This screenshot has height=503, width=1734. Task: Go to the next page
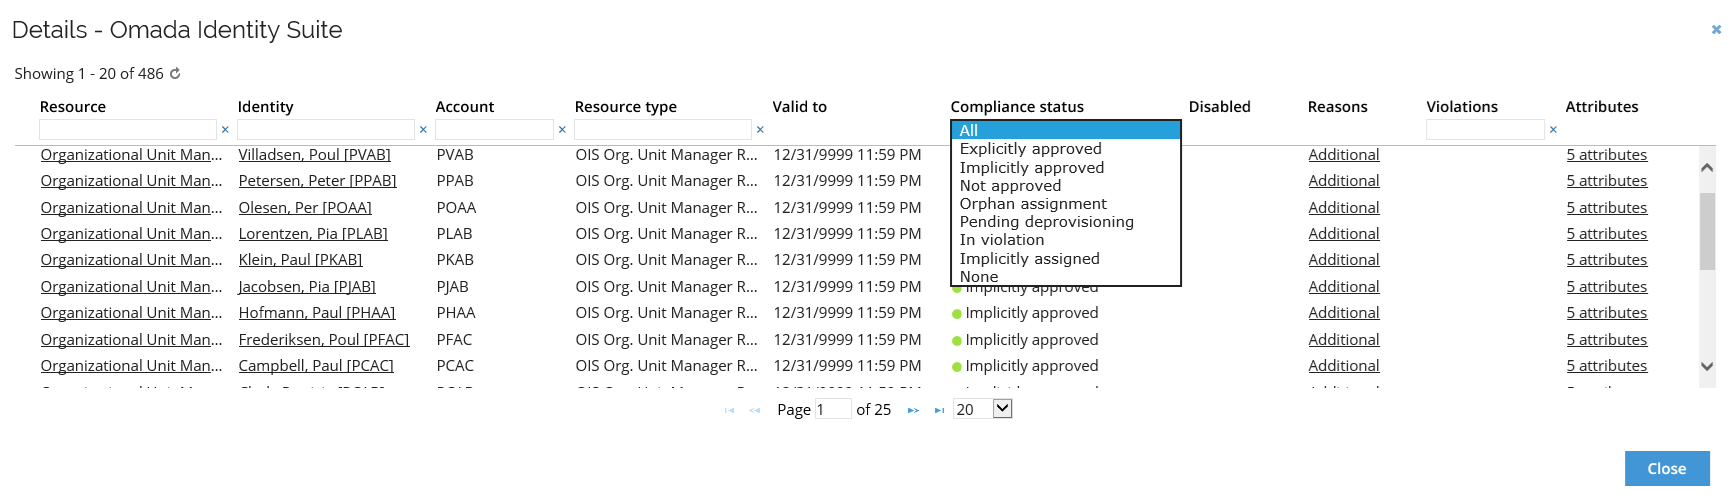913,410
